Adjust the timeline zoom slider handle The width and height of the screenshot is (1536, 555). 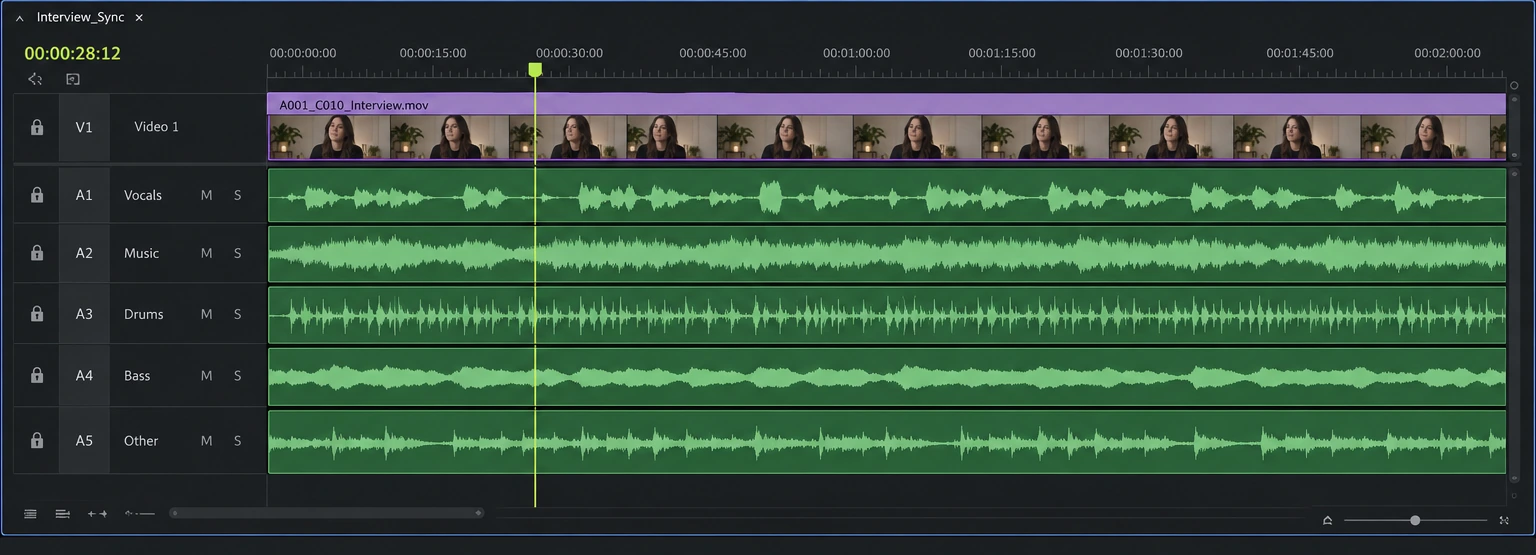click(1415, 520)
